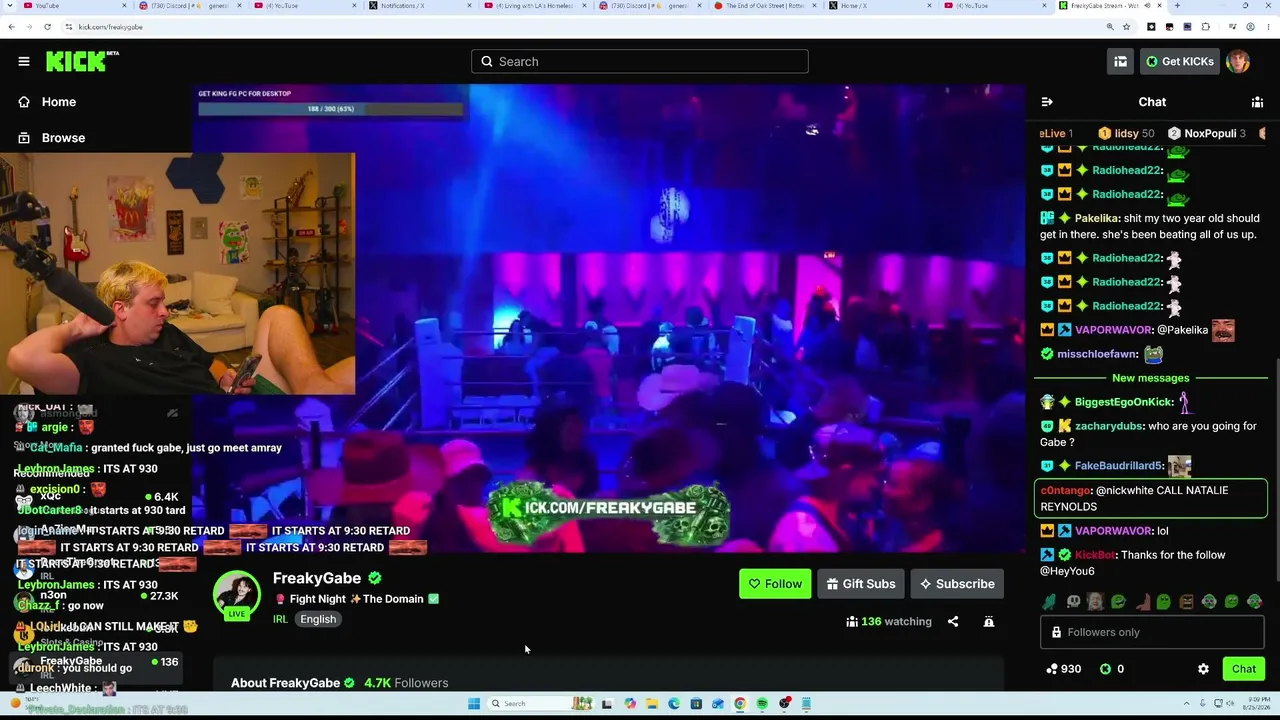
Task: Pick the first emote in quick emote bar
Action: pos(1050,602)
